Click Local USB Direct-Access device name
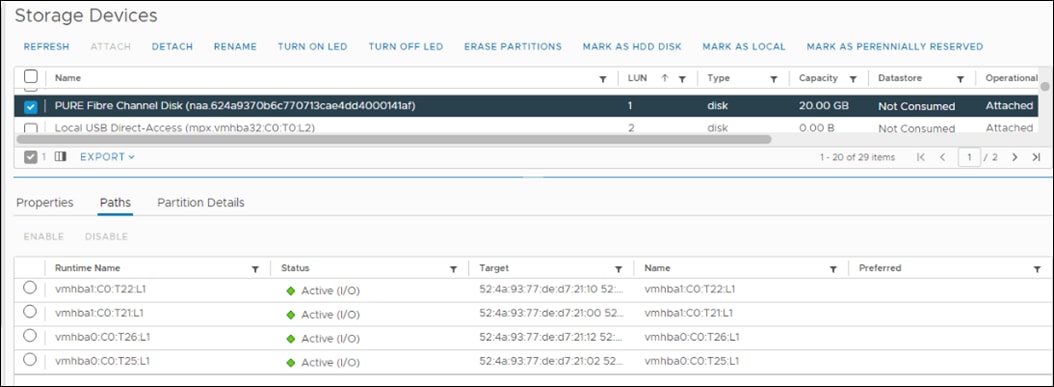Image resolution: width=1054 pixels, height=387 pixels. (186, 128)
